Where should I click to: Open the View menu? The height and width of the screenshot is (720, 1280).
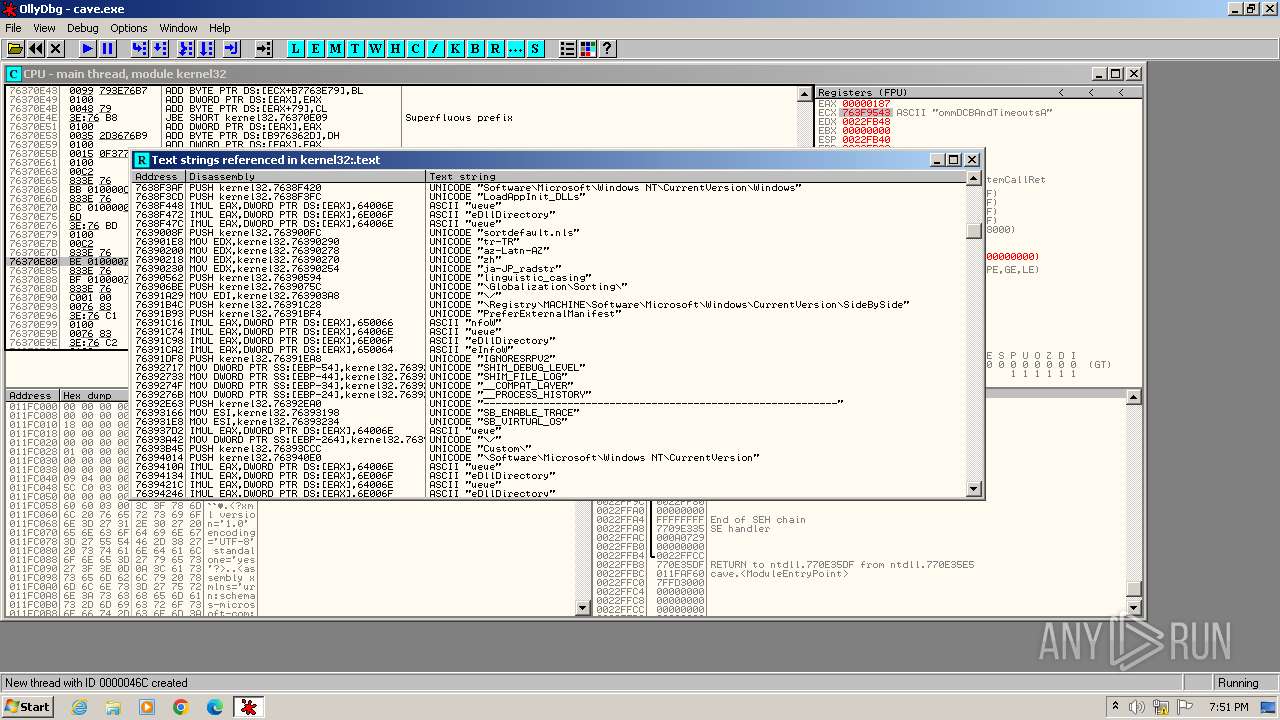[x=44, y=28]
